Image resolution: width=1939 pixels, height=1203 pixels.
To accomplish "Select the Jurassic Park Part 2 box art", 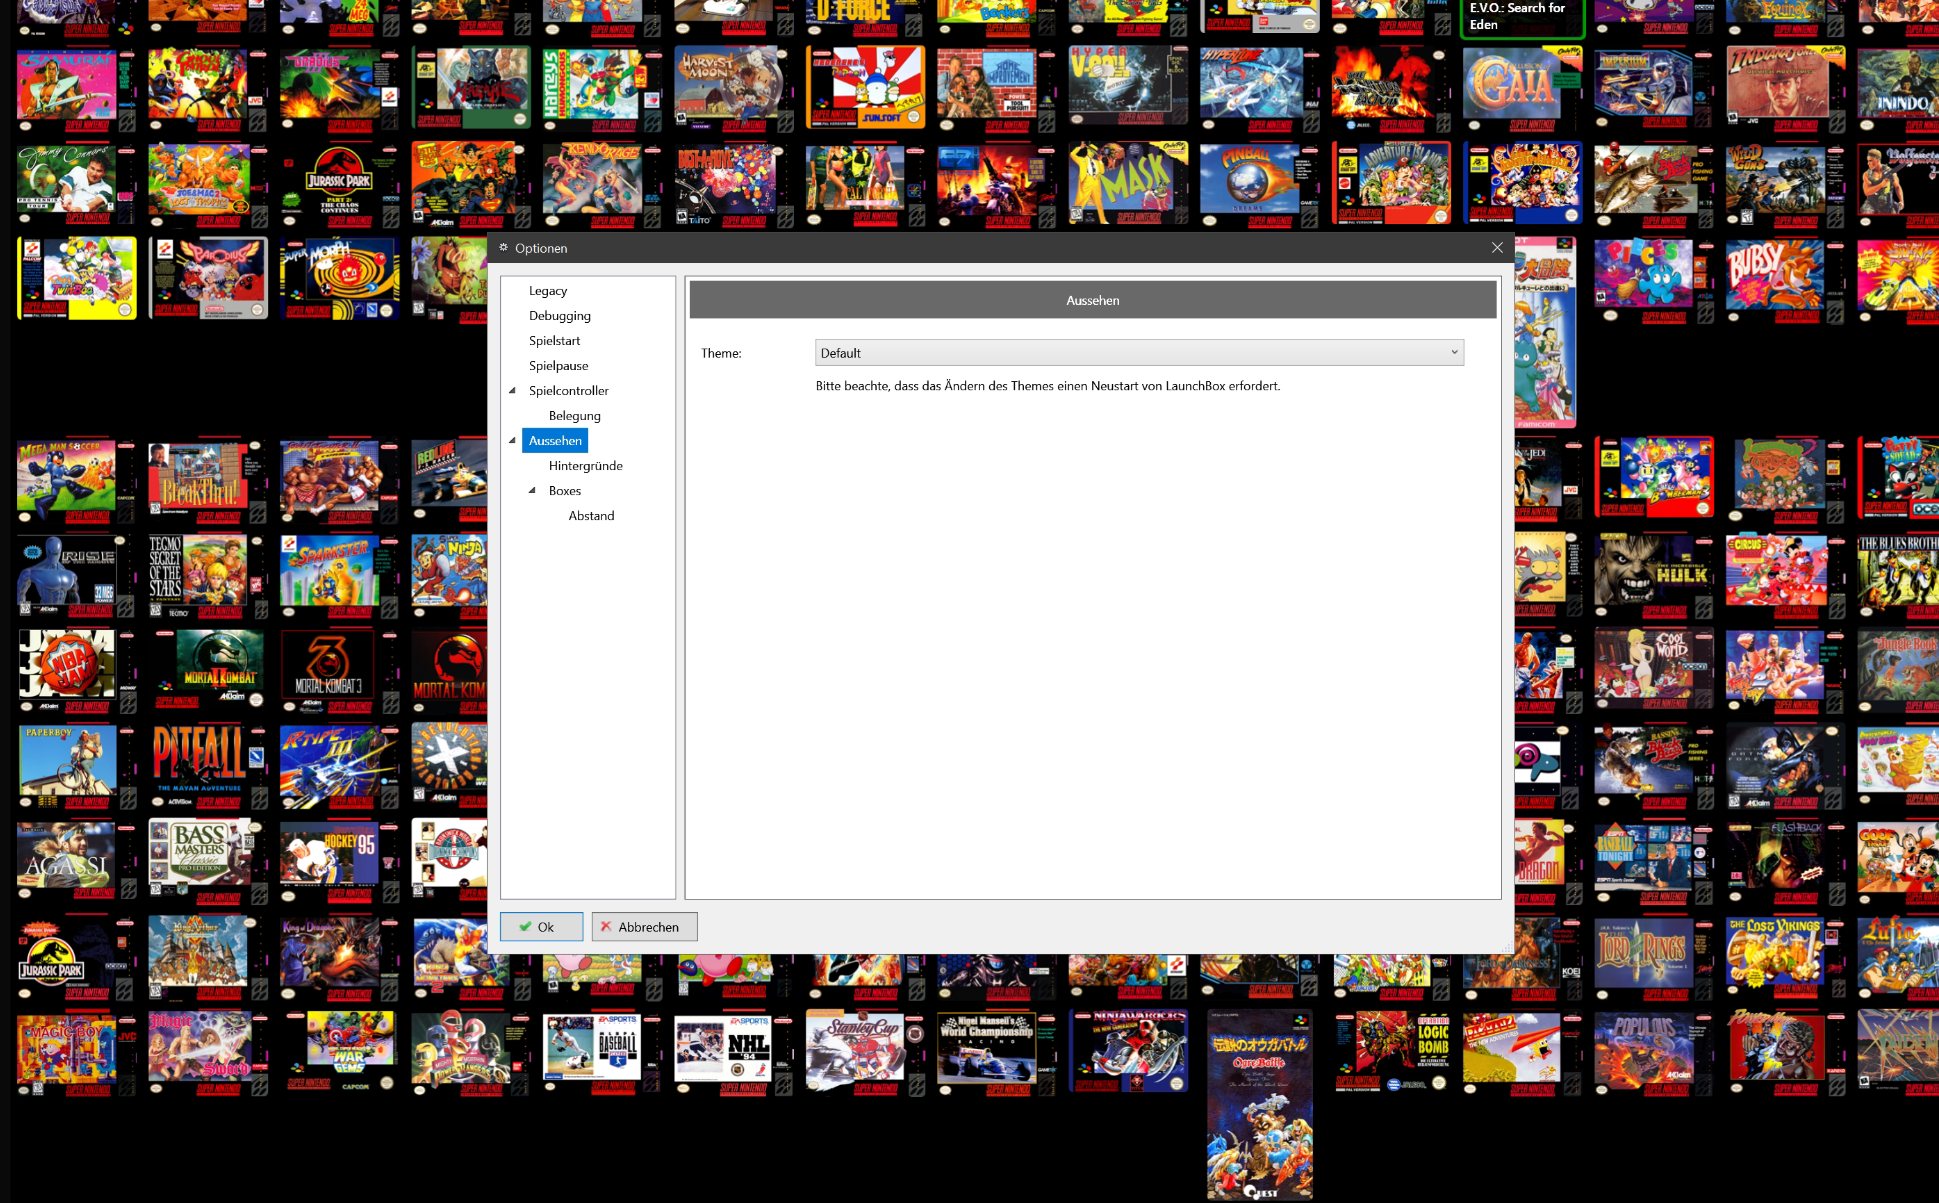I will pos(339,185).
